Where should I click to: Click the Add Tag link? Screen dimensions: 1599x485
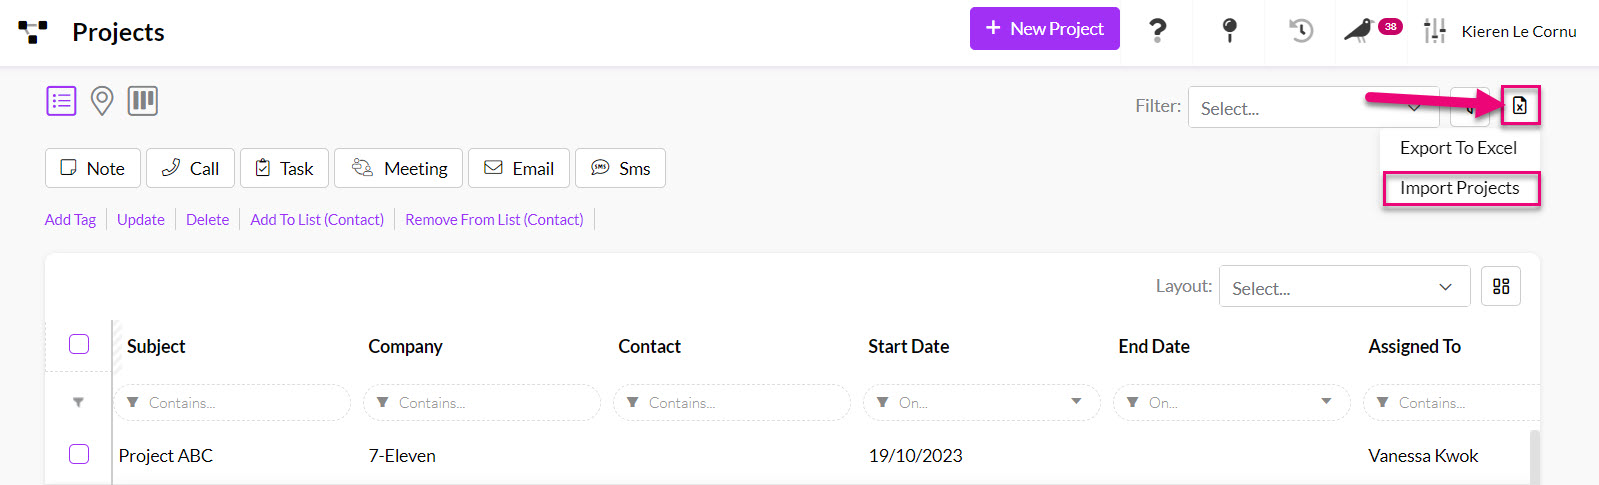pyautogui.click(x=70, y=220)
